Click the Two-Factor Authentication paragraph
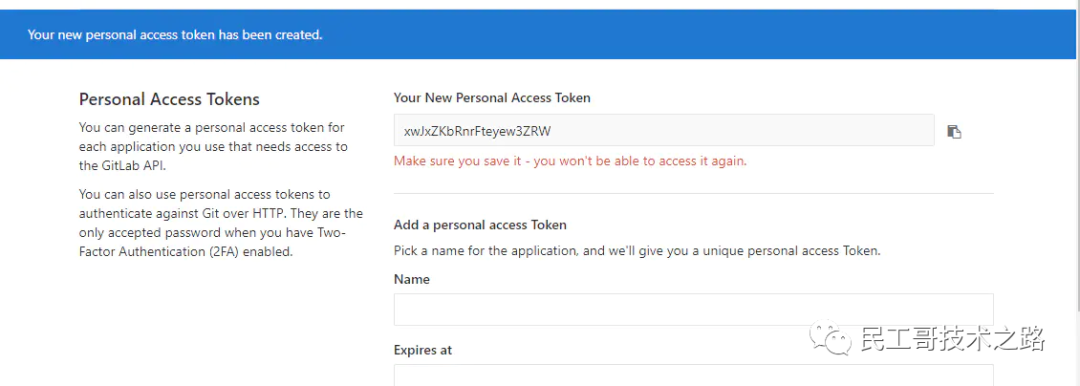This screenshot has height=386, width=1080. (x=221, y=223)
